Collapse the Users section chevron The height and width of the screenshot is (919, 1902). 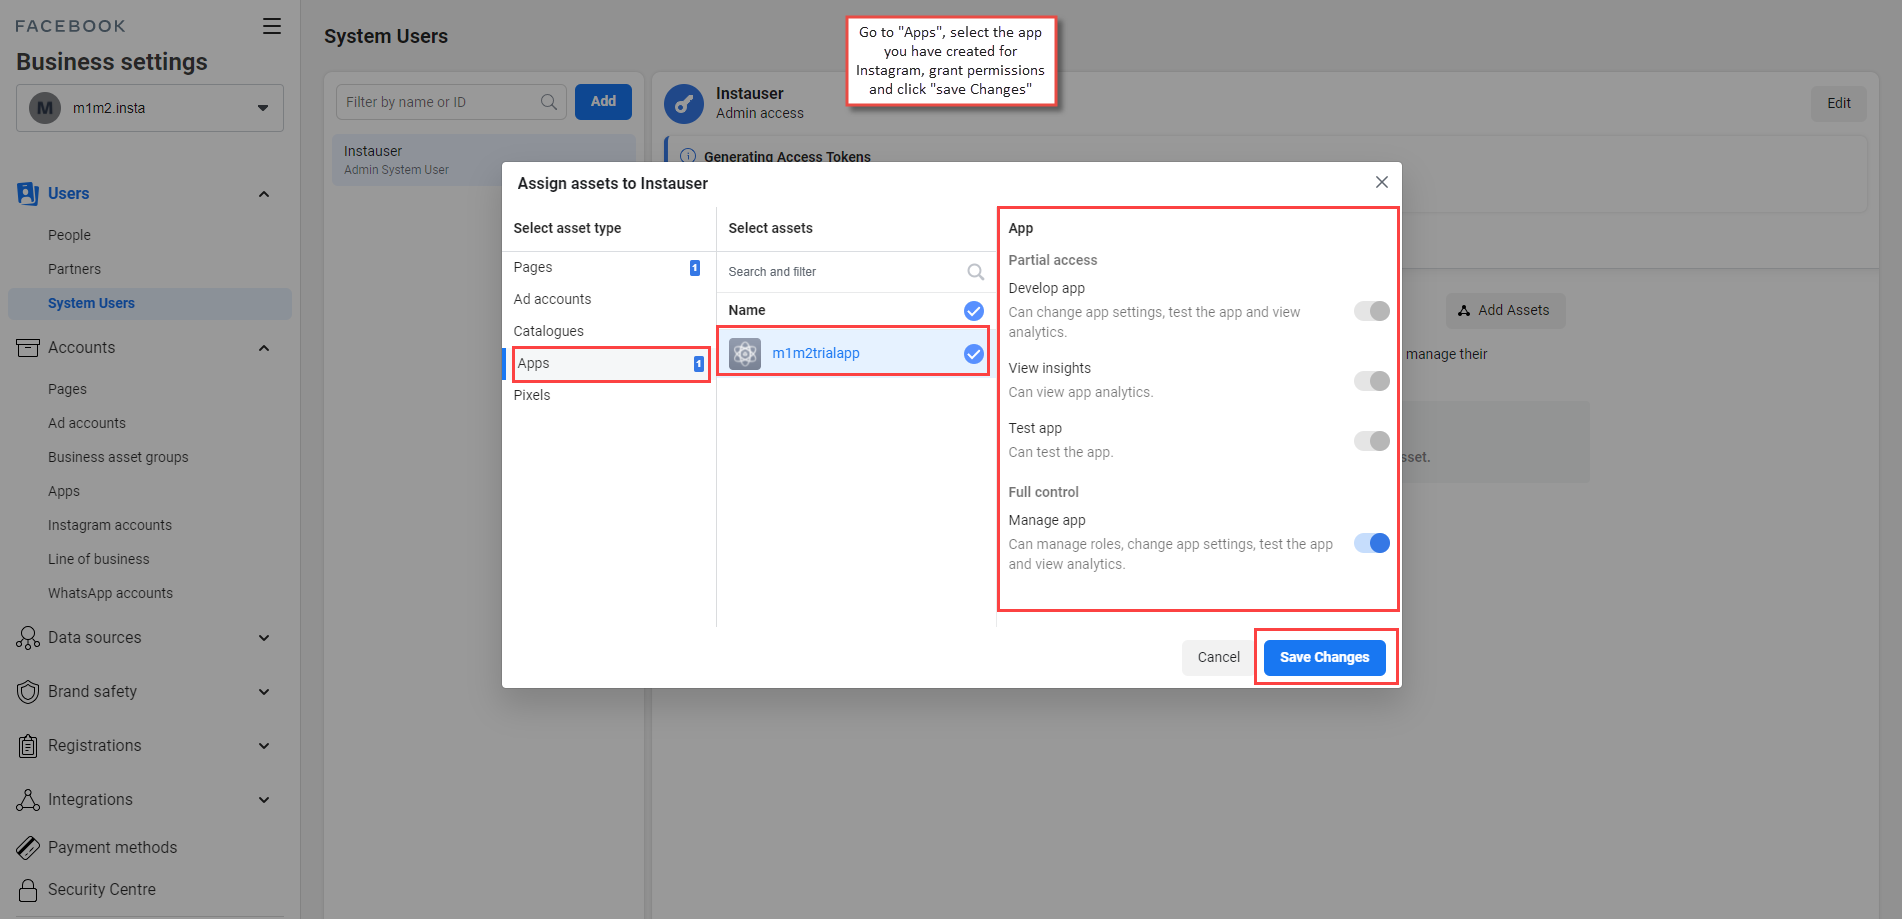[264, 194]
